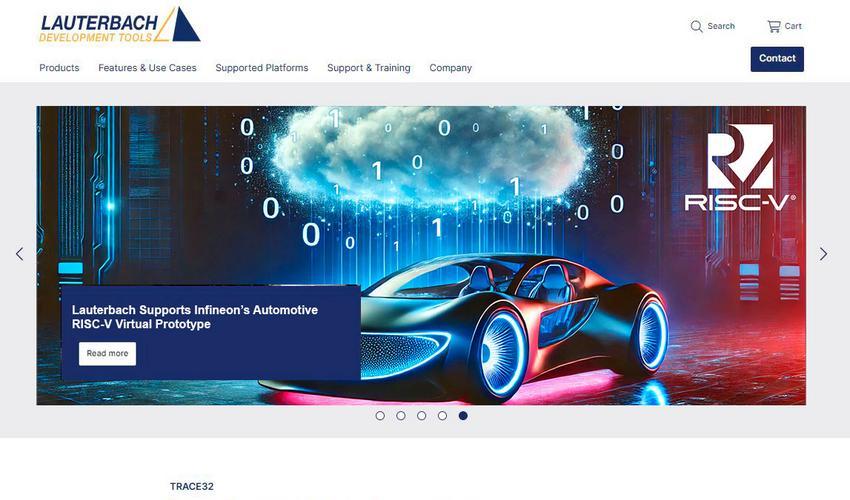Screen dimensions: 850x500
Task: Go to previous slide with left arrow
Action: 20,254
